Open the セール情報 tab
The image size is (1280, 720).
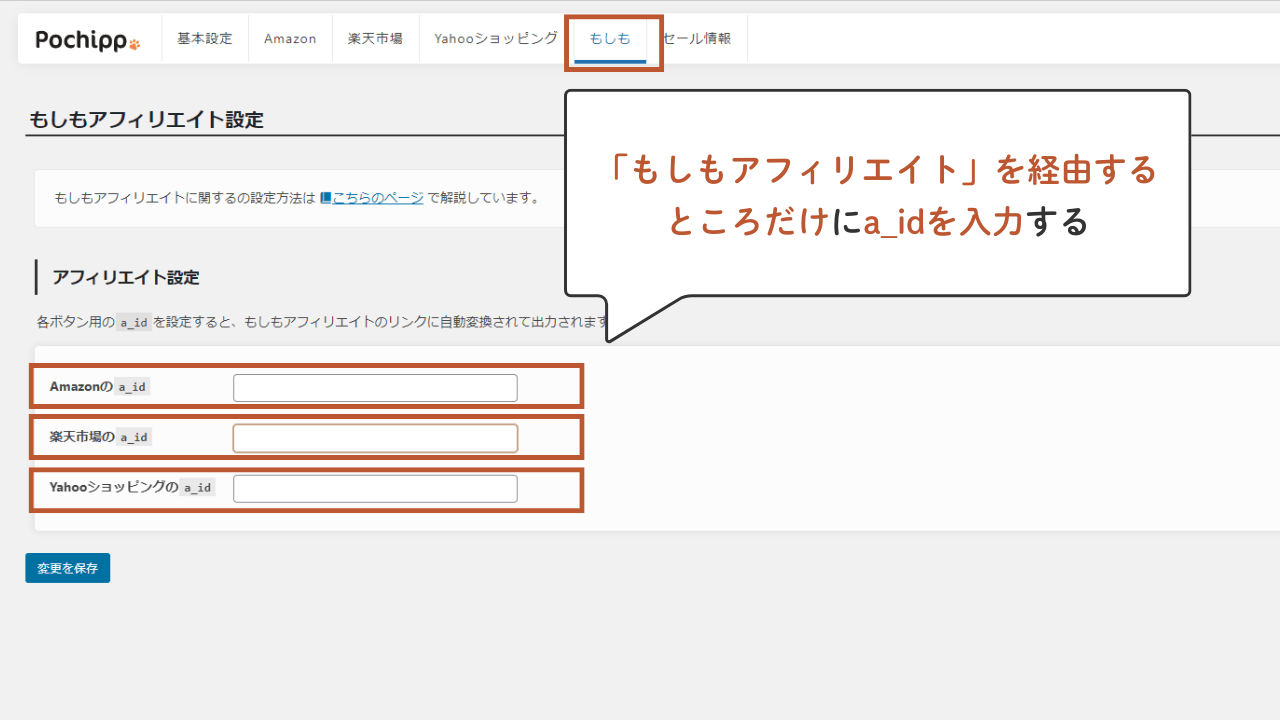(x=697, y=39)
